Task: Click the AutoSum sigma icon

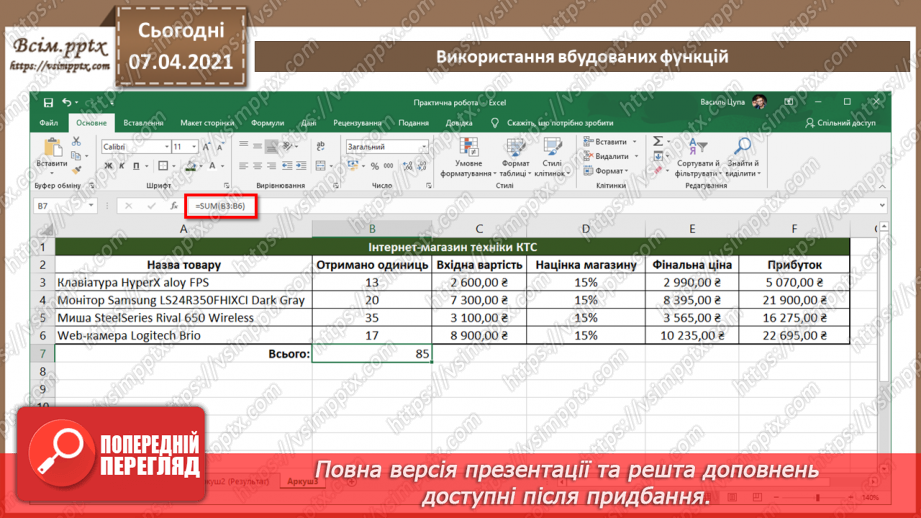Action: coord(658,142)
